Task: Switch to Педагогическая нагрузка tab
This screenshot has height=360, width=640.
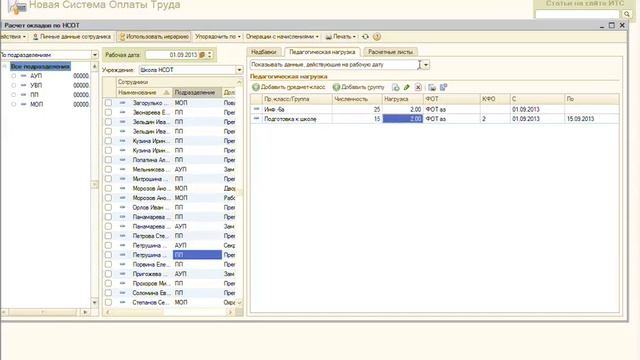Action: click(x=322, y=52)
